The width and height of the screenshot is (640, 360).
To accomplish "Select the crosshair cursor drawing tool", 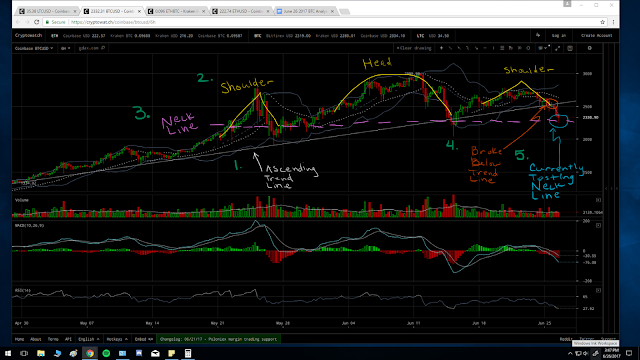I will (441, 48).
